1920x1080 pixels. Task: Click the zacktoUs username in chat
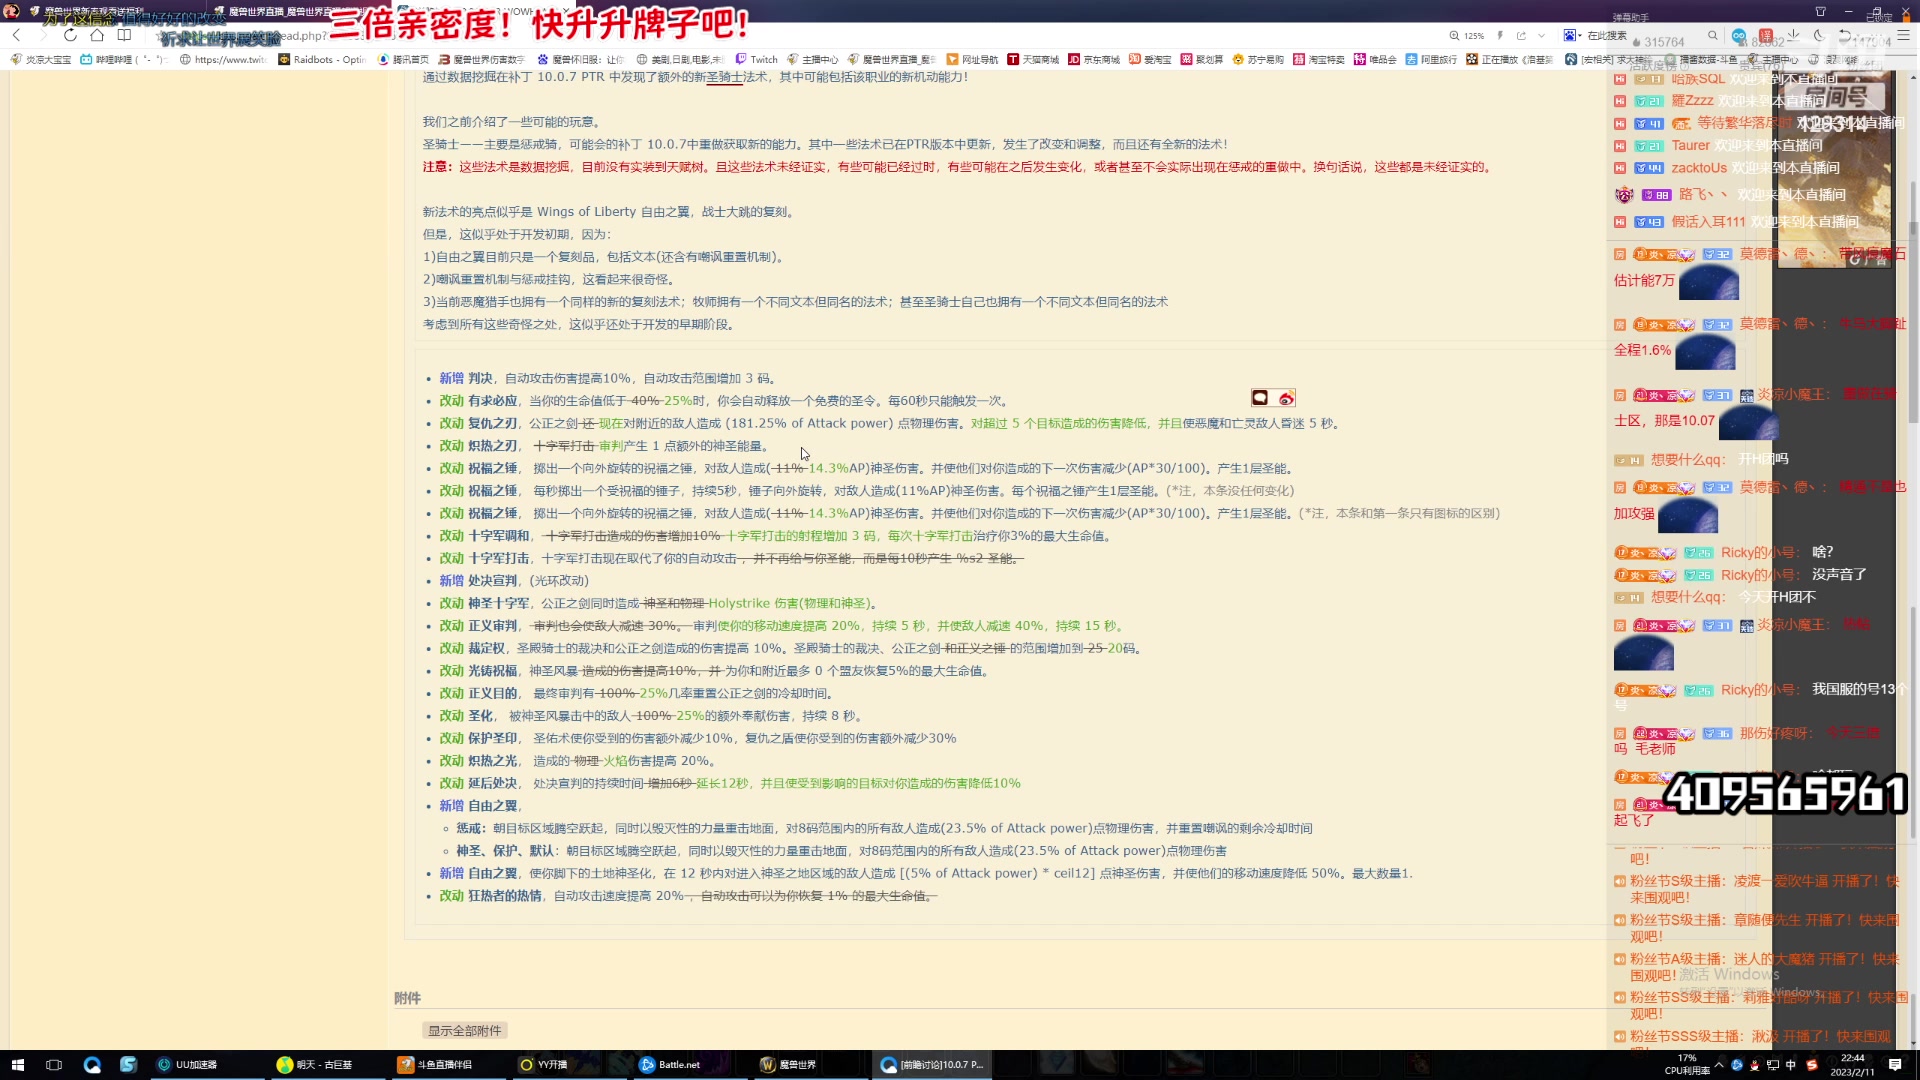(x=1699, y=168)
